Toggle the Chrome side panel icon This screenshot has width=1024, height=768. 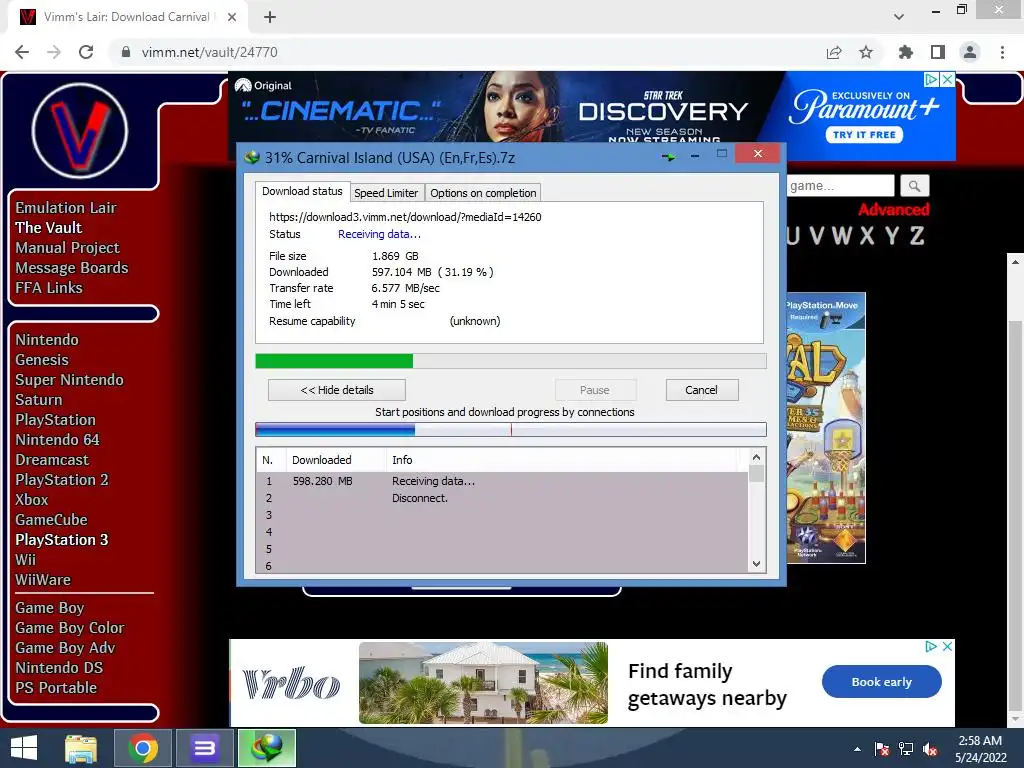[x=938, y=52]
